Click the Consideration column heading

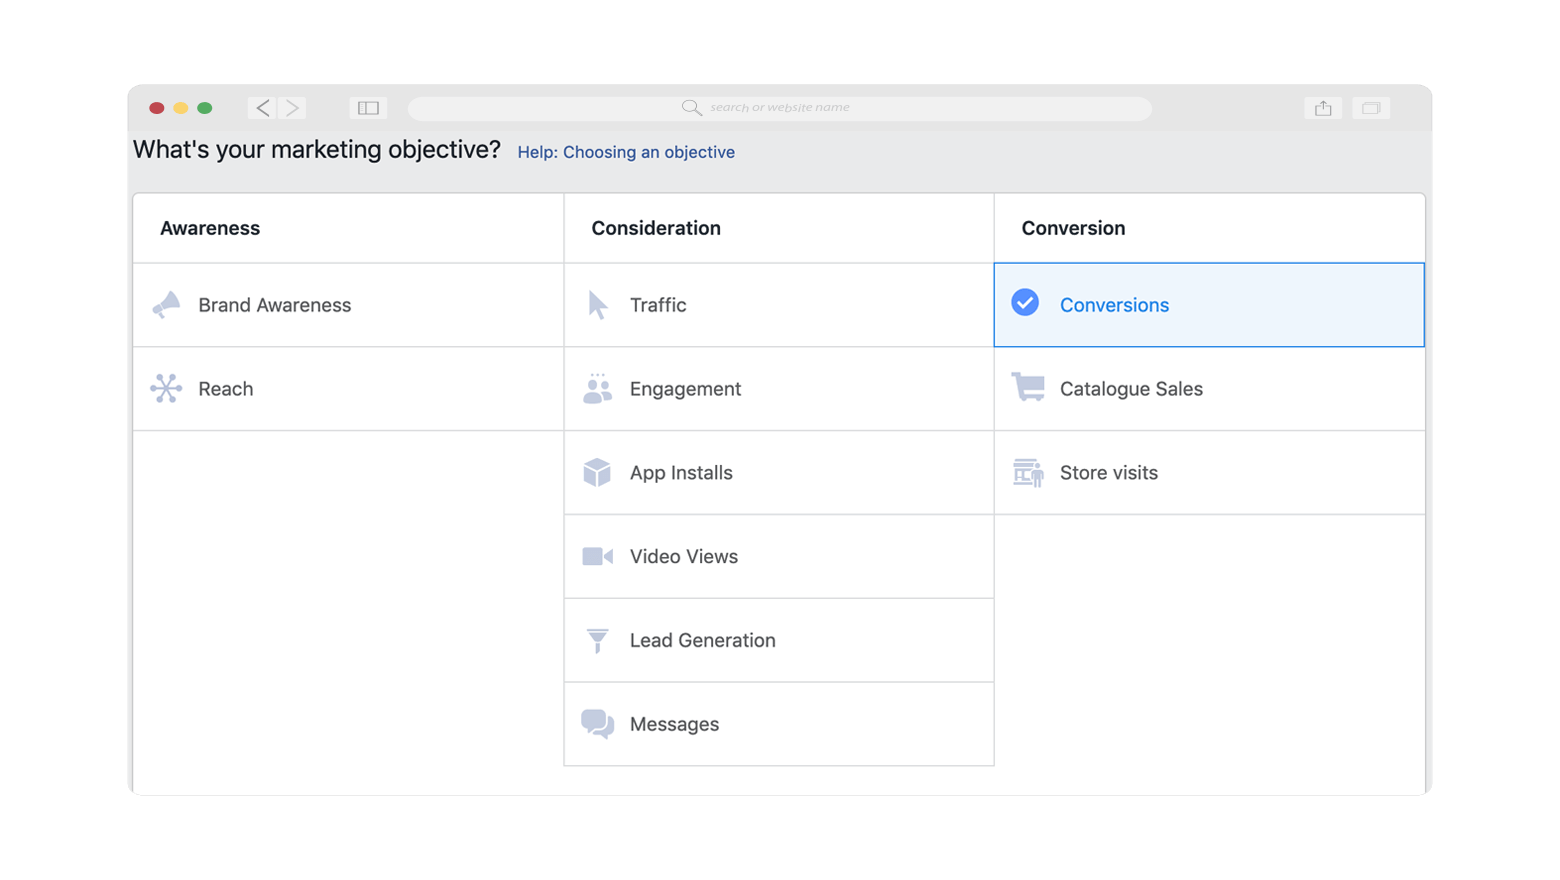656,228
